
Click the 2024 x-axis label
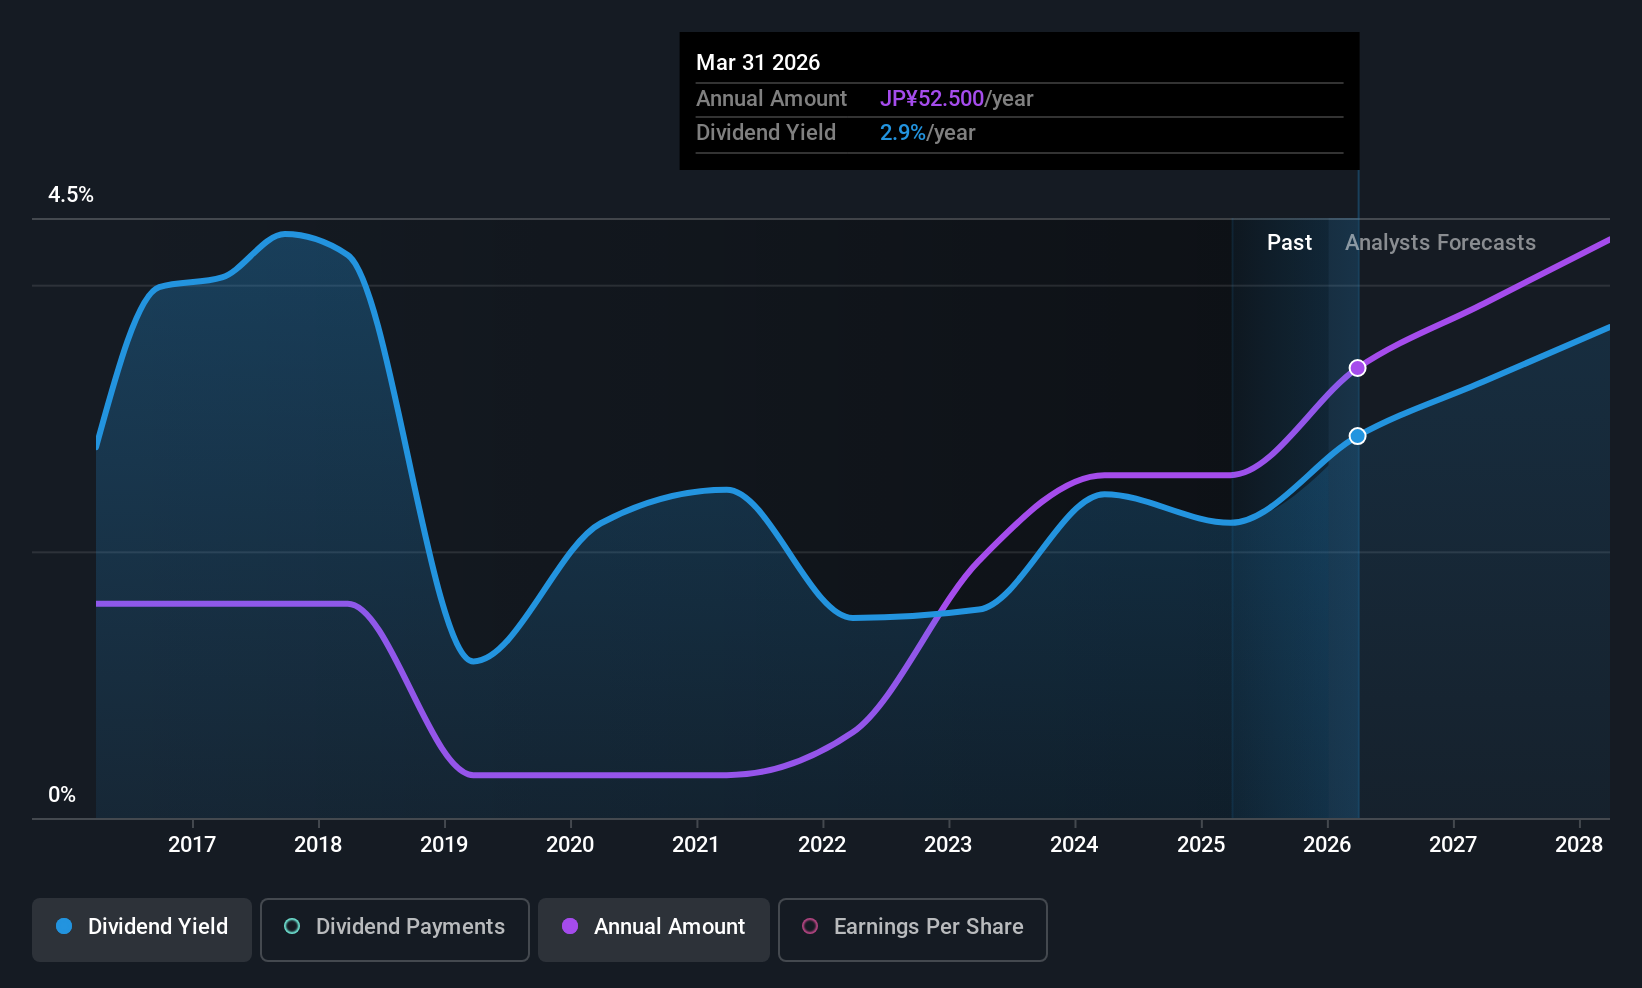pos(1074,845)
